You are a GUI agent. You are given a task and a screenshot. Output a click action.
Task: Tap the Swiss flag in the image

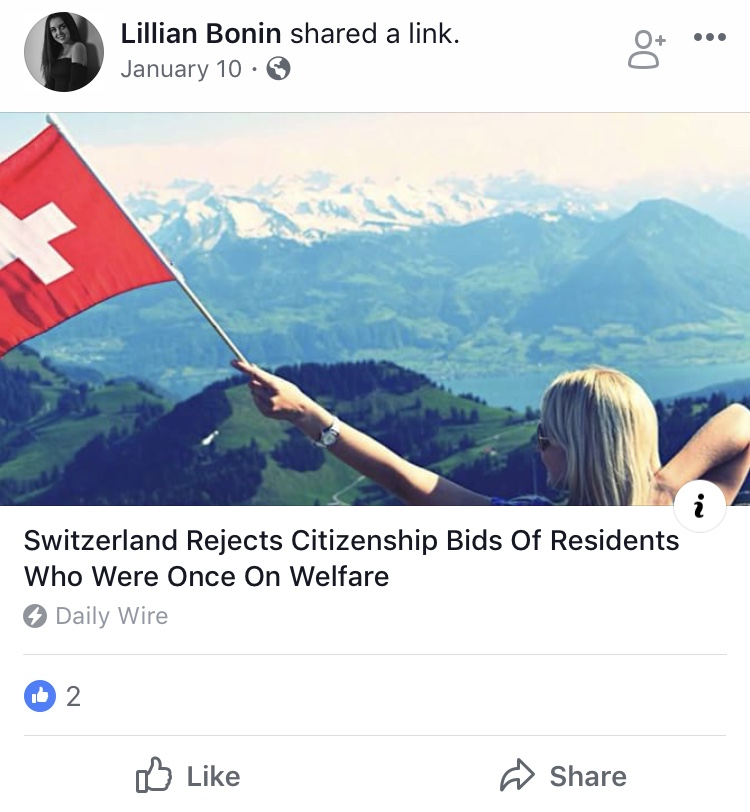click(78, 241)
